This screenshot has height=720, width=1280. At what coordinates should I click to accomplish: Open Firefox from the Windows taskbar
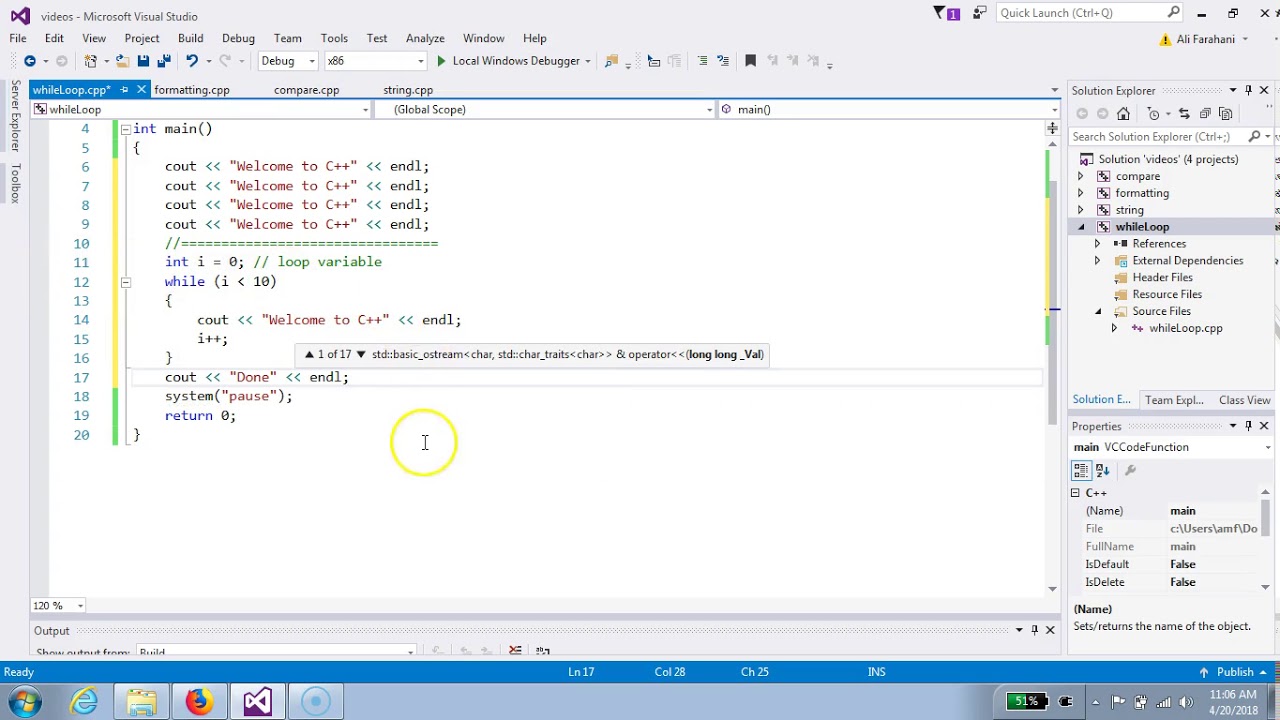click(198, 701)
